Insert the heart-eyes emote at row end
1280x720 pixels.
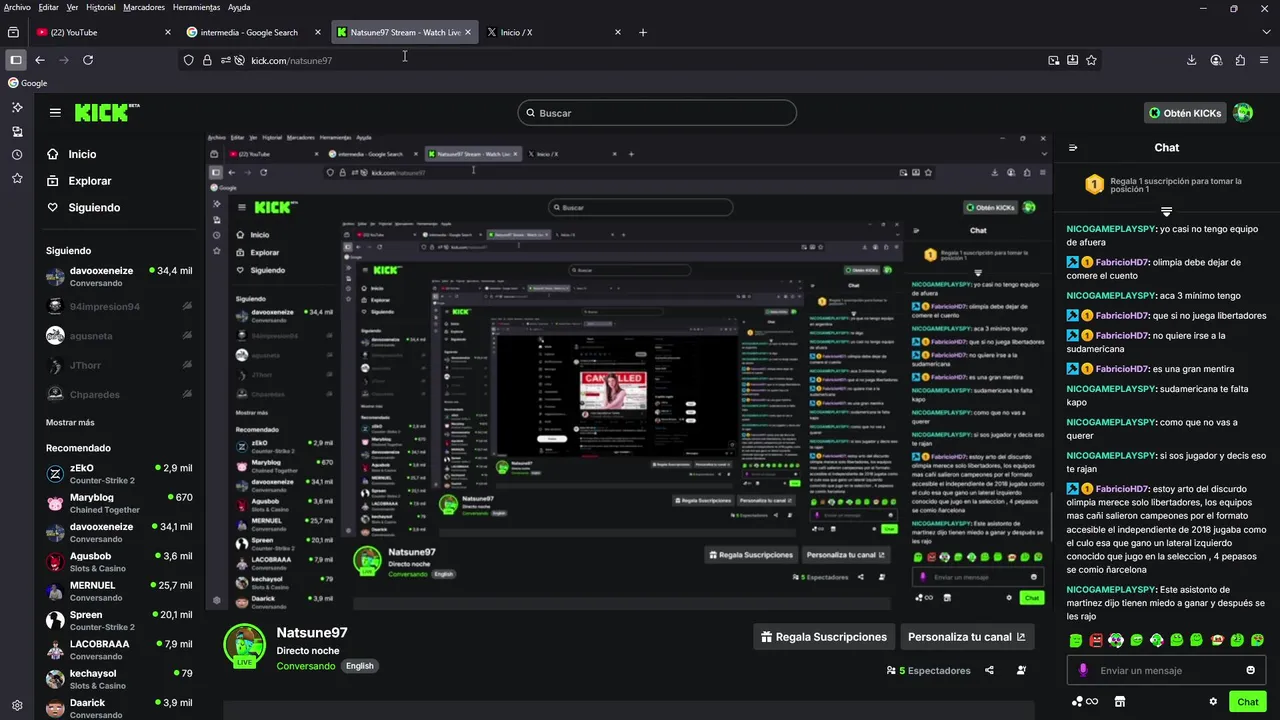pos(1257,640)
